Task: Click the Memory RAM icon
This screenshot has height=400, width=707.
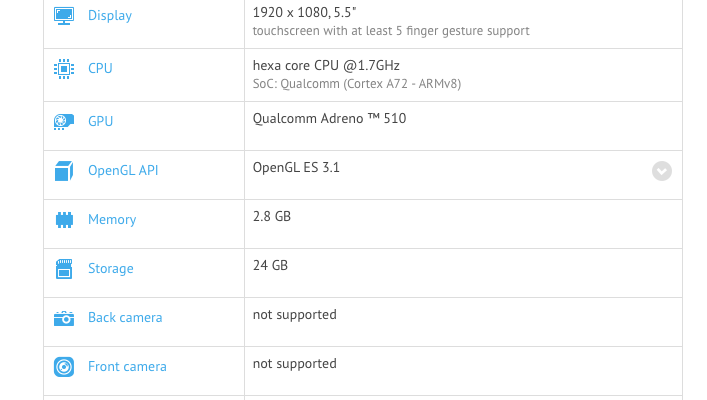Action: (x=64, y=220)
